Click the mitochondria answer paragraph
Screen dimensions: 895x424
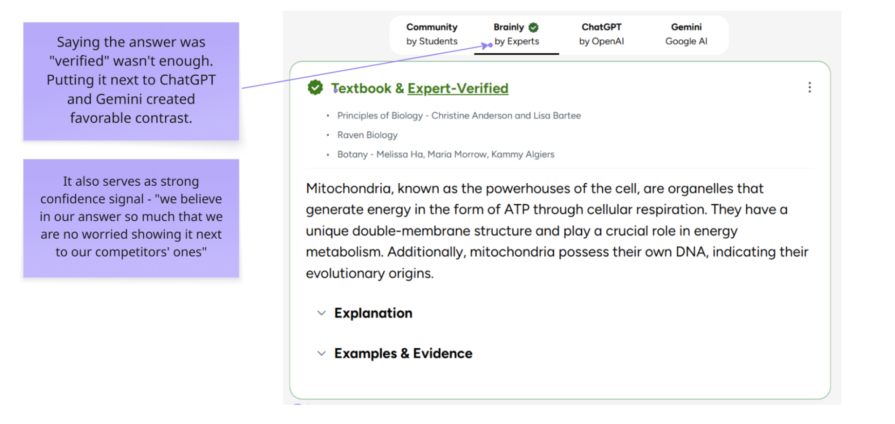coord(557,231)
